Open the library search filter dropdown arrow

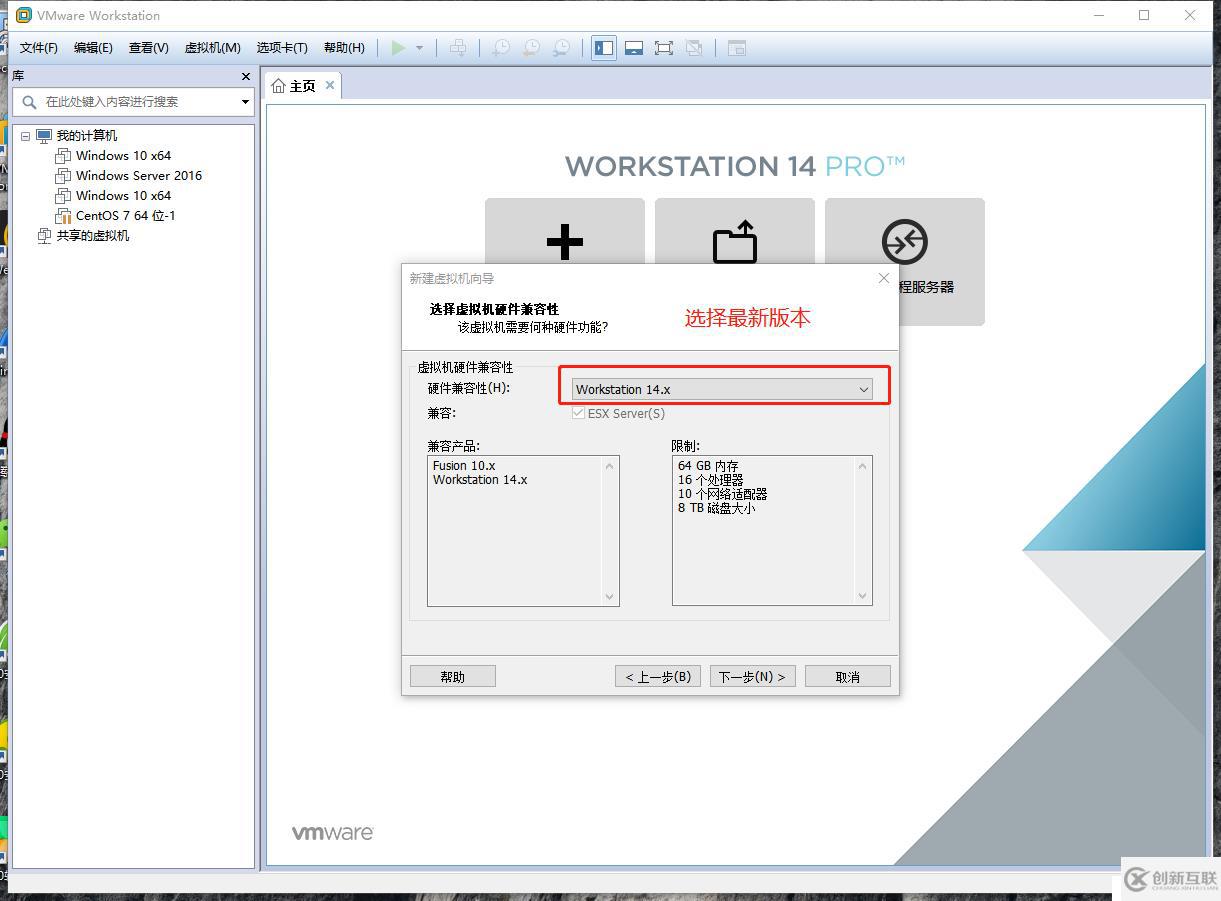coord(245,102)
